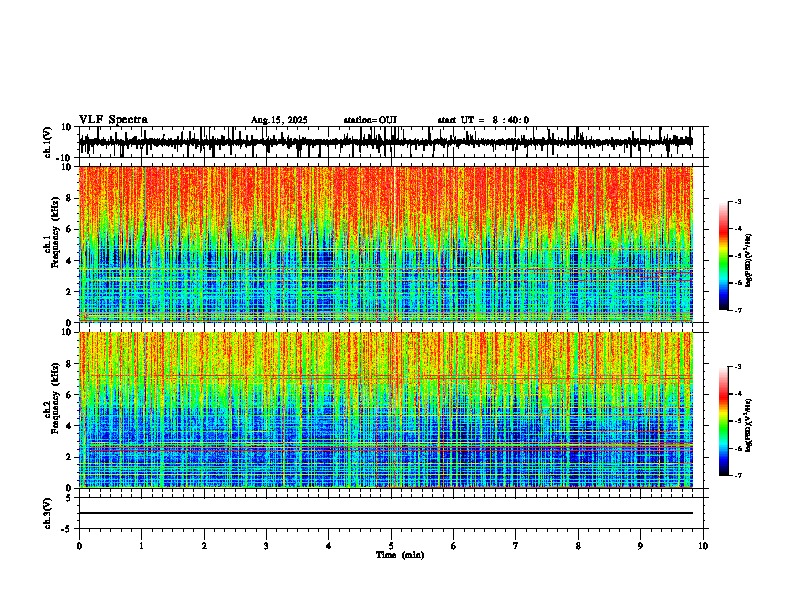
Task: Click the "2" kHz tick on ch.2 axis
Action: [70, 457]
